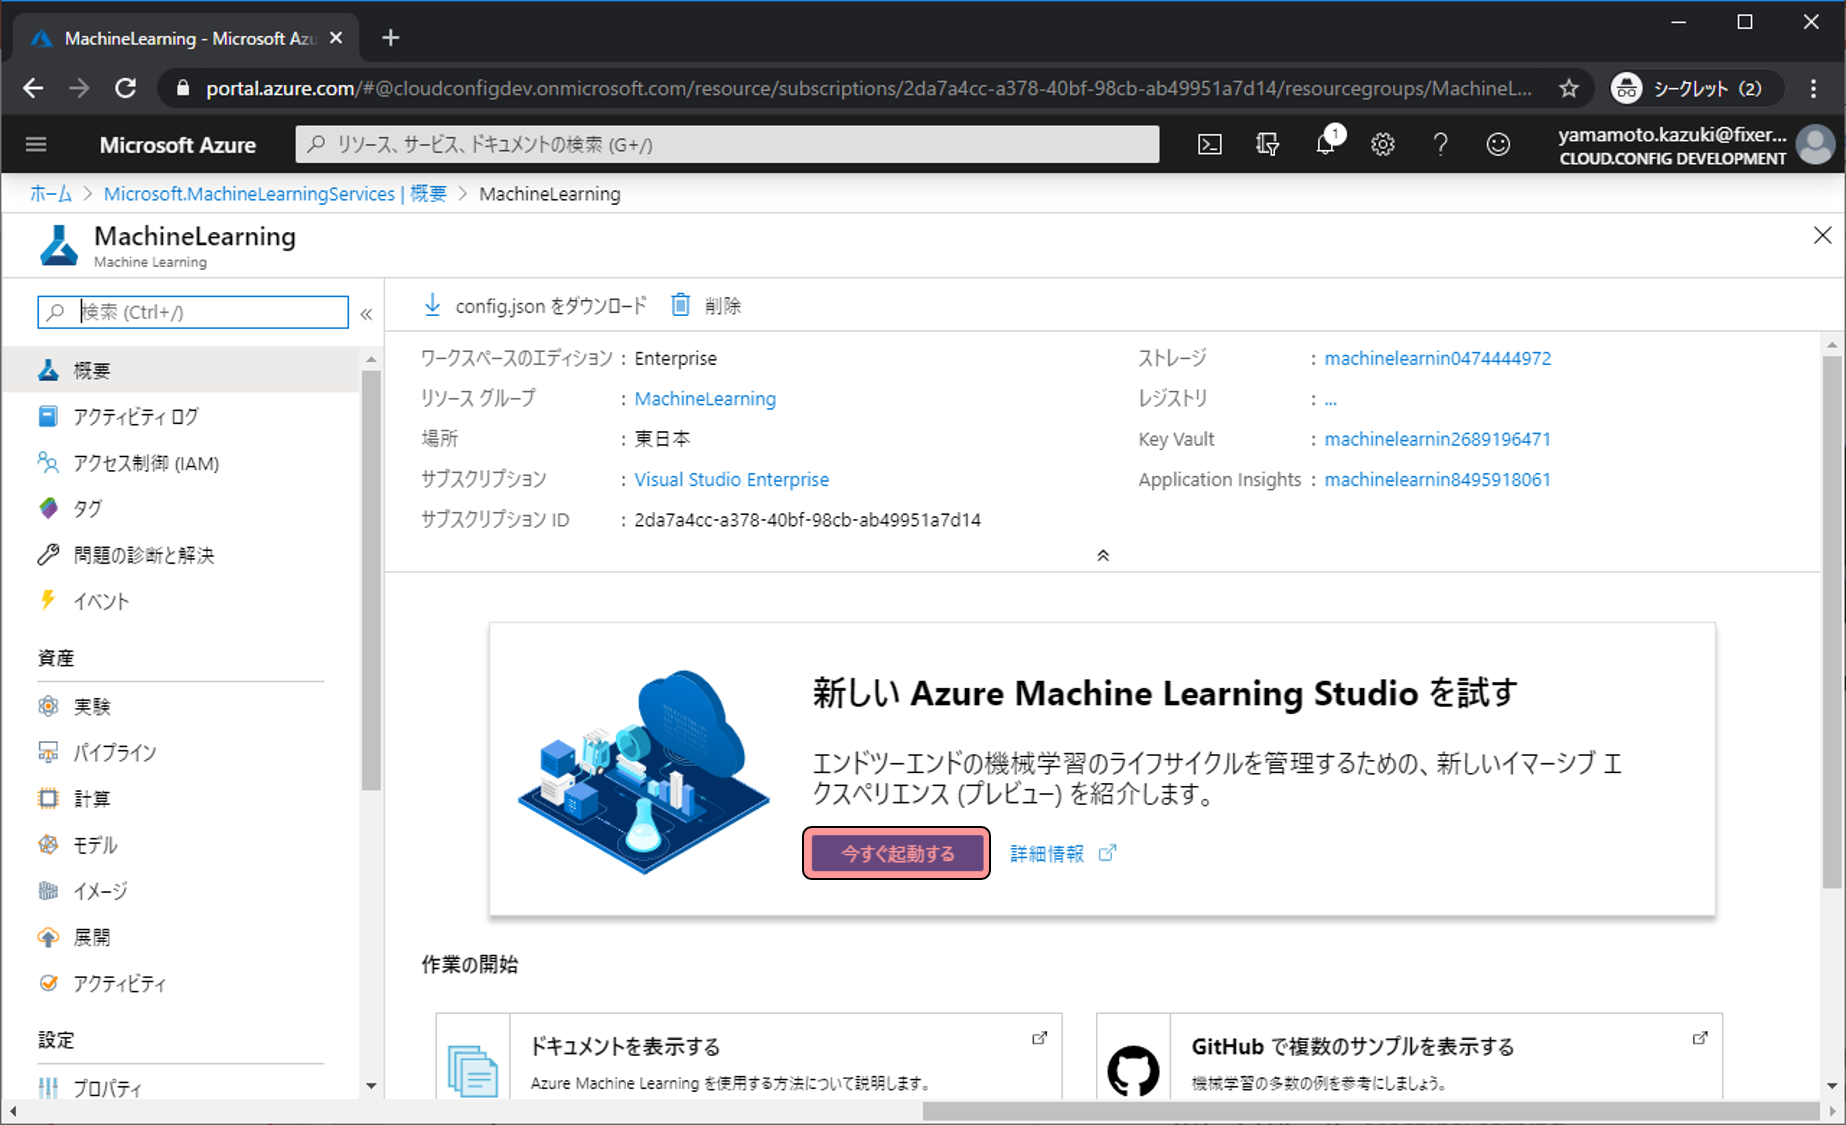Image resolution: width=1846 pixels, height=1125 pixels.
Task: Open portal settings gear
Action: tap(1383, 145)
